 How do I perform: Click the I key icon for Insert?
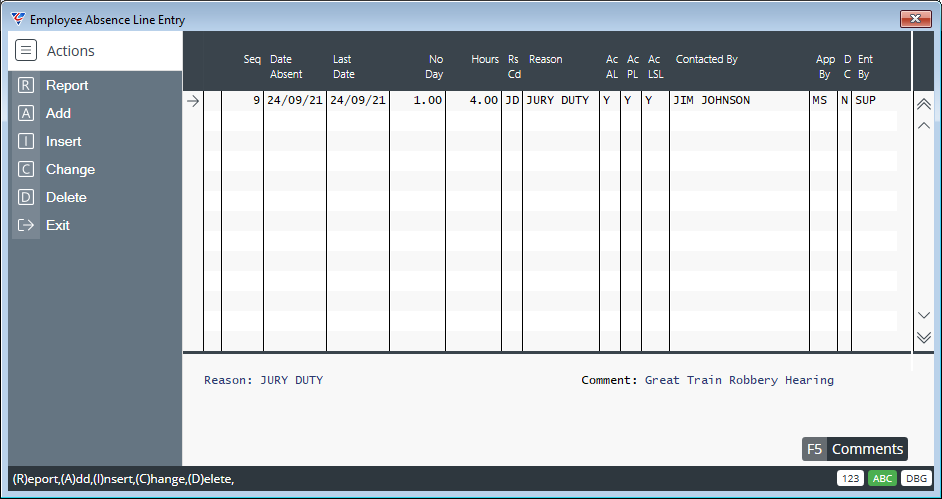tap(26, 141)
